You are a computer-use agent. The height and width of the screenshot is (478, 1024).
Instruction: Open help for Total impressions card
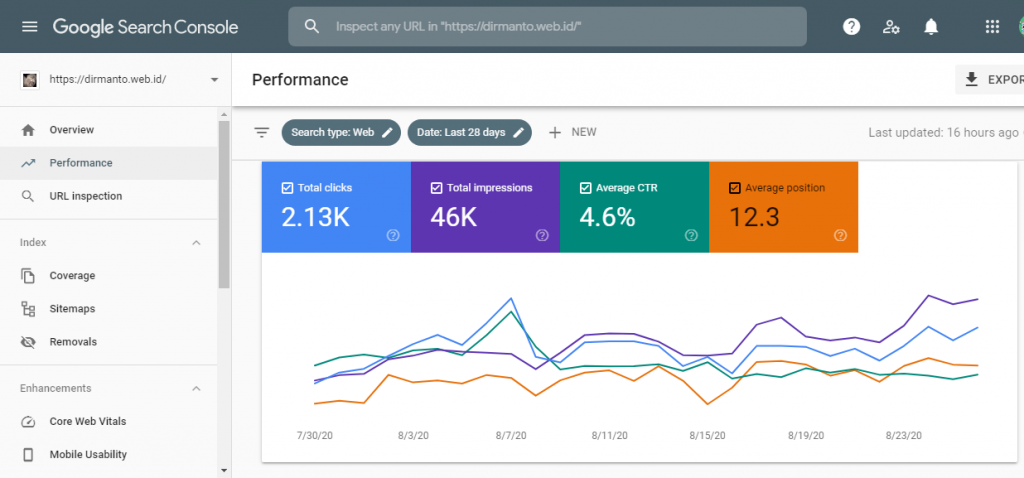tap(542, 235)
